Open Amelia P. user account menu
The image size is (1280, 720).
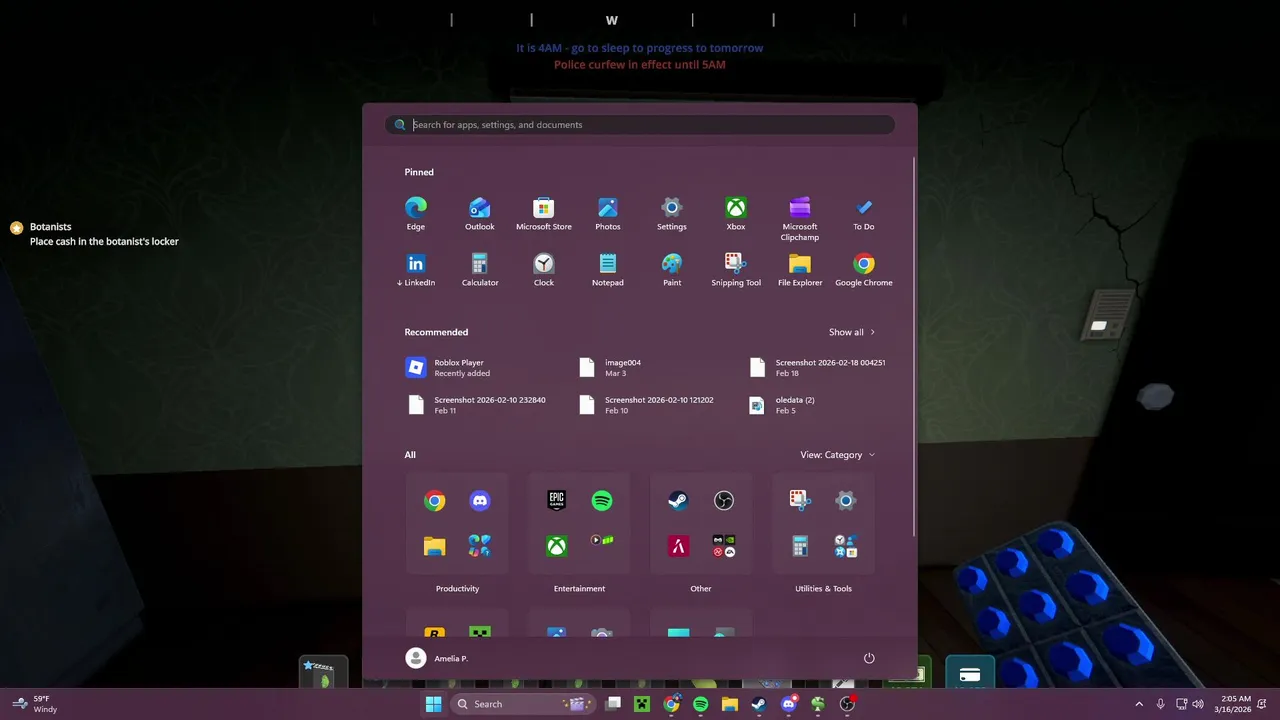pyautogui.click(x=437, y=658)
